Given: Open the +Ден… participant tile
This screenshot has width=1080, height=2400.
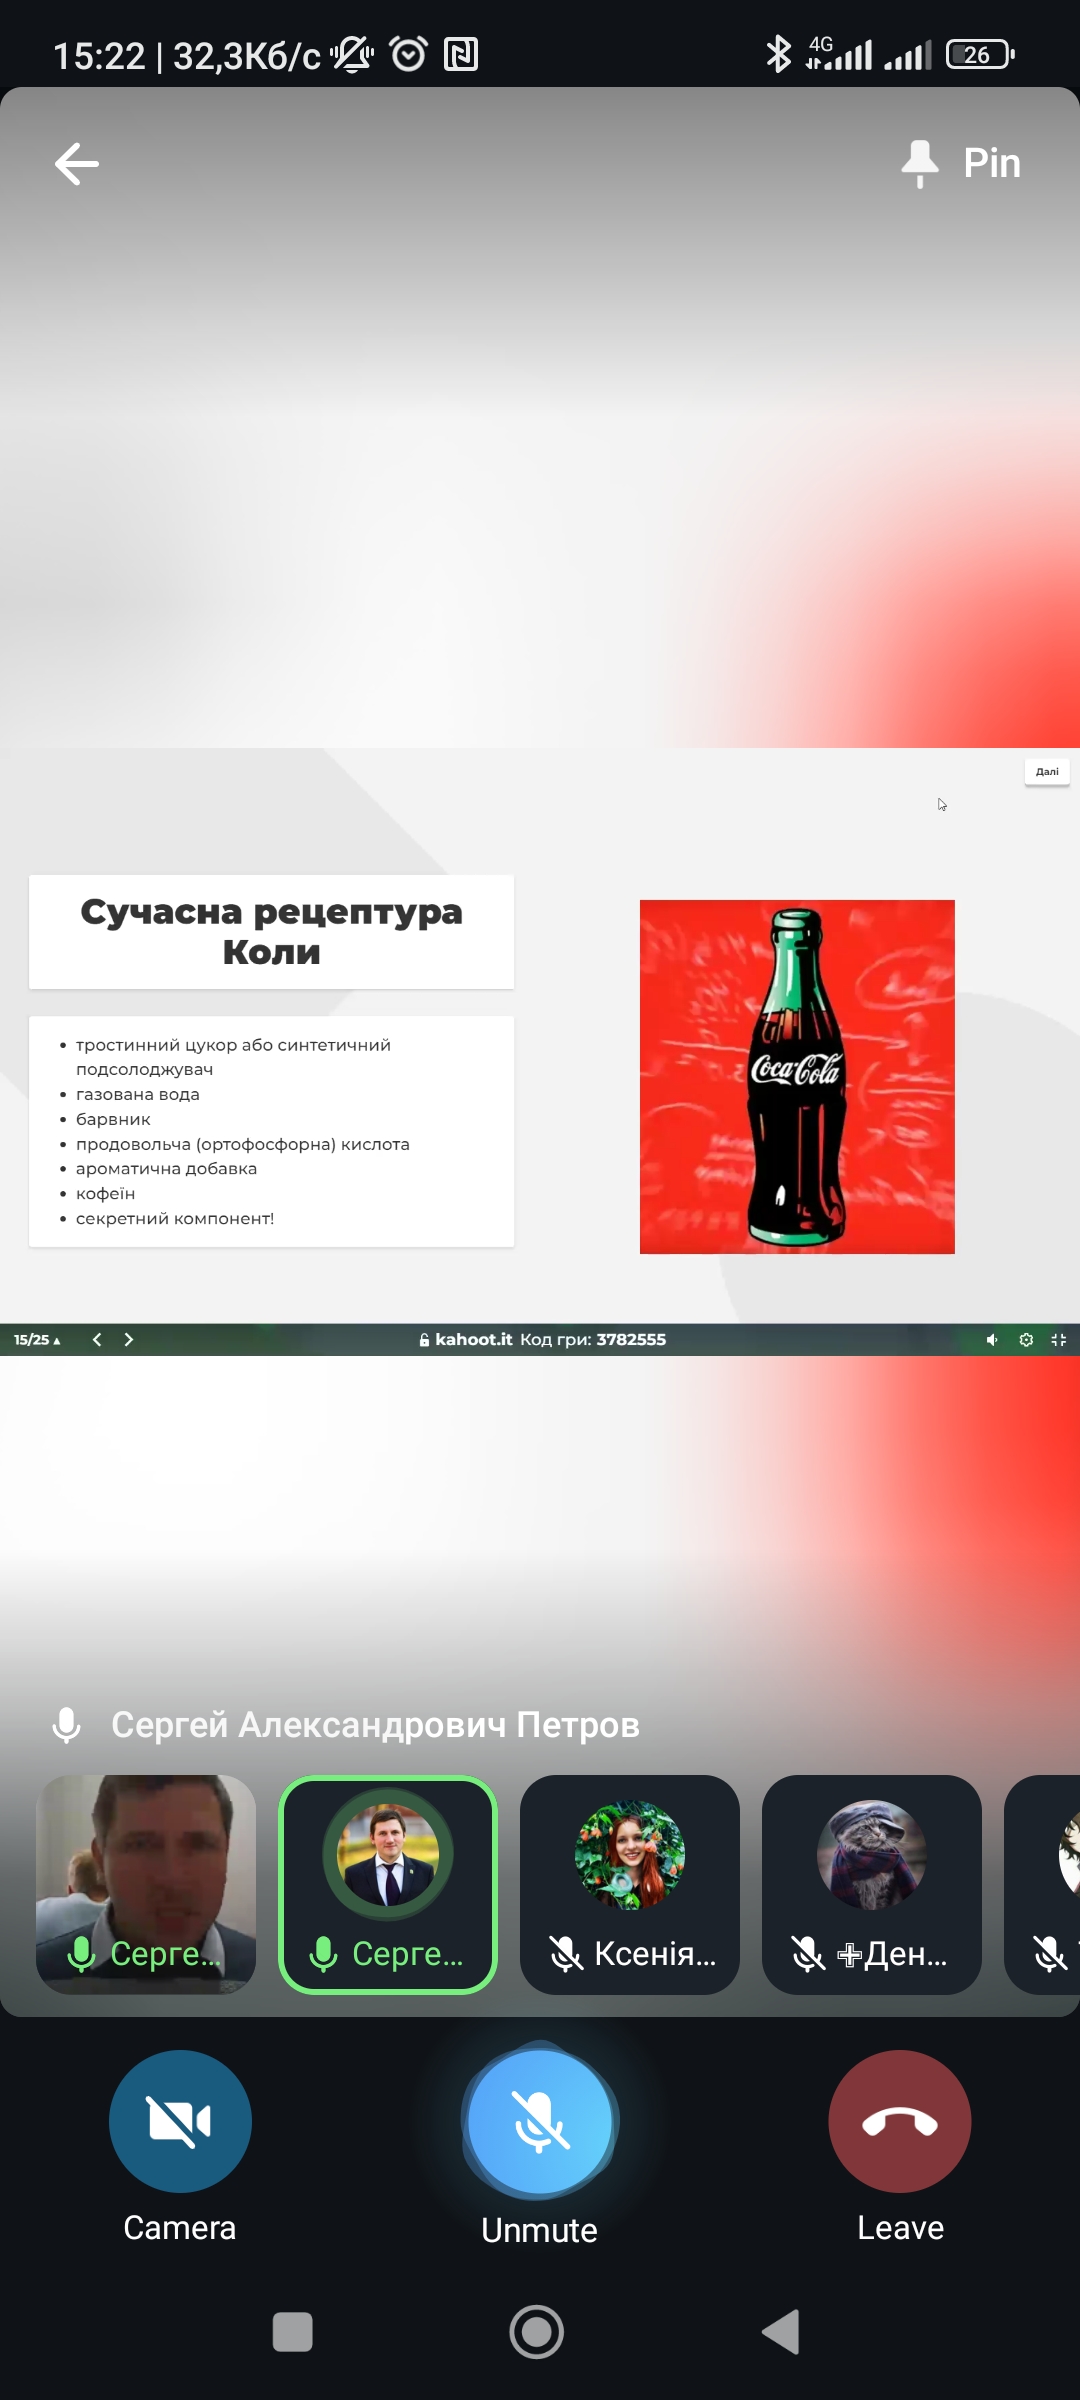Looking at the screenshot, I should 872,1885.
